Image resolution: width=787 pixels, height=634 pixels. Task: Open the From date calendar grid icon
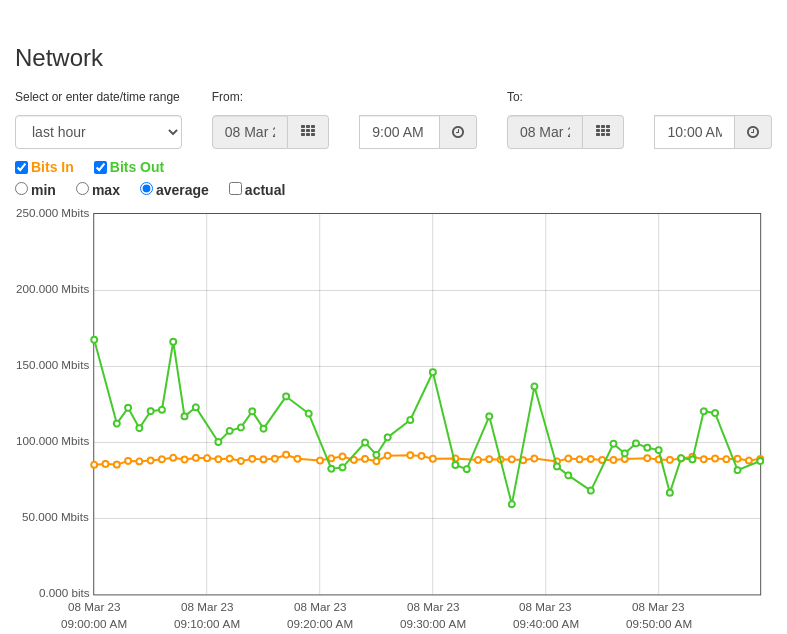pos(308,132)
